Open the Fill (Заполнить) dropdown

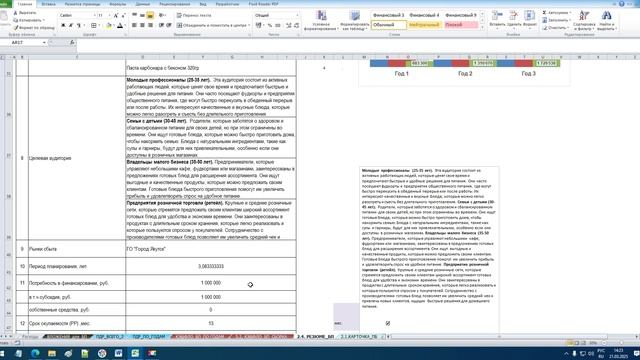(x=556, y=20)
